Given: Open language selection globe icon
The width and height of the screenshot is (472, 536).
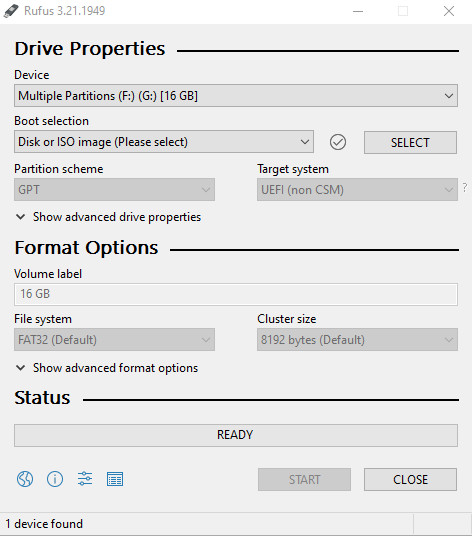Looking at the screenshot, I should pyautogui.click(x=25, y=479).
